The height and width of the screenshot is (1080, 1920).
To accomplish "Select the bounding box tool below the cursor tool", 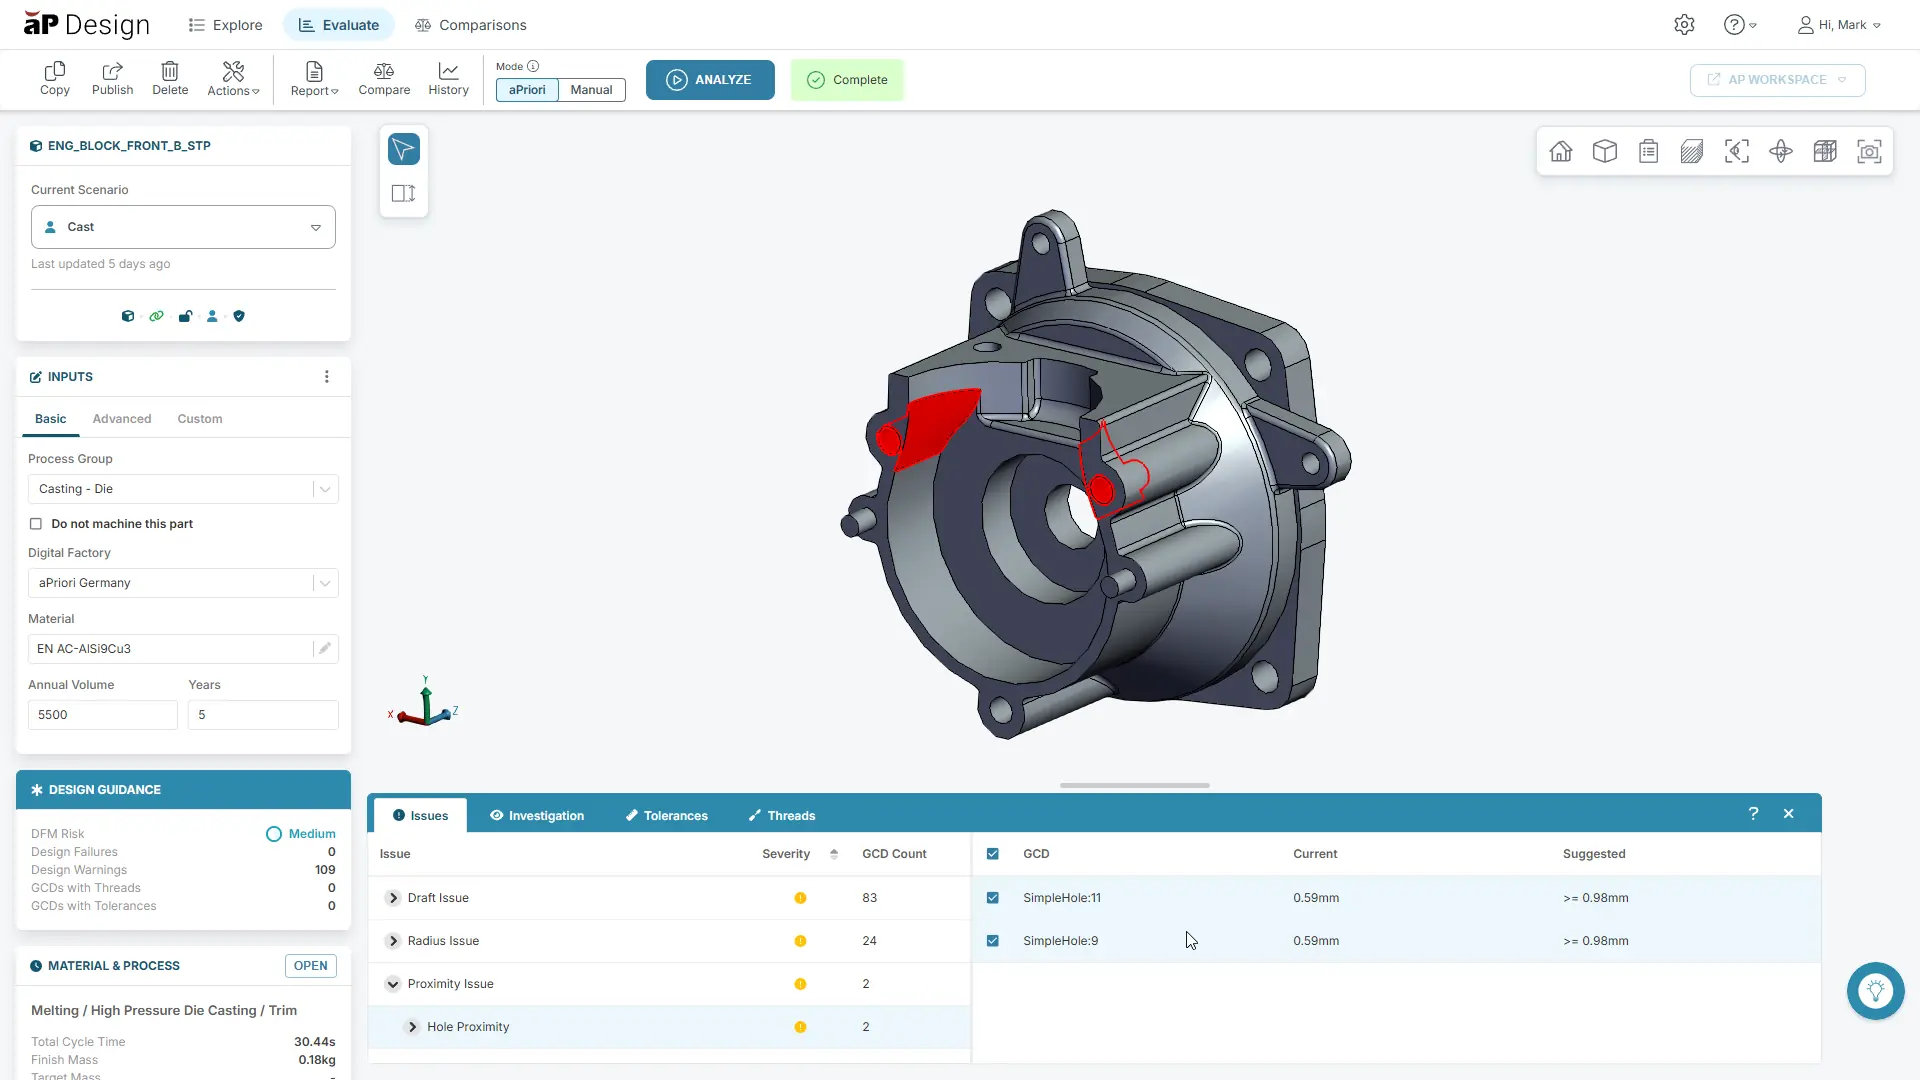I will tap(402, 193).
